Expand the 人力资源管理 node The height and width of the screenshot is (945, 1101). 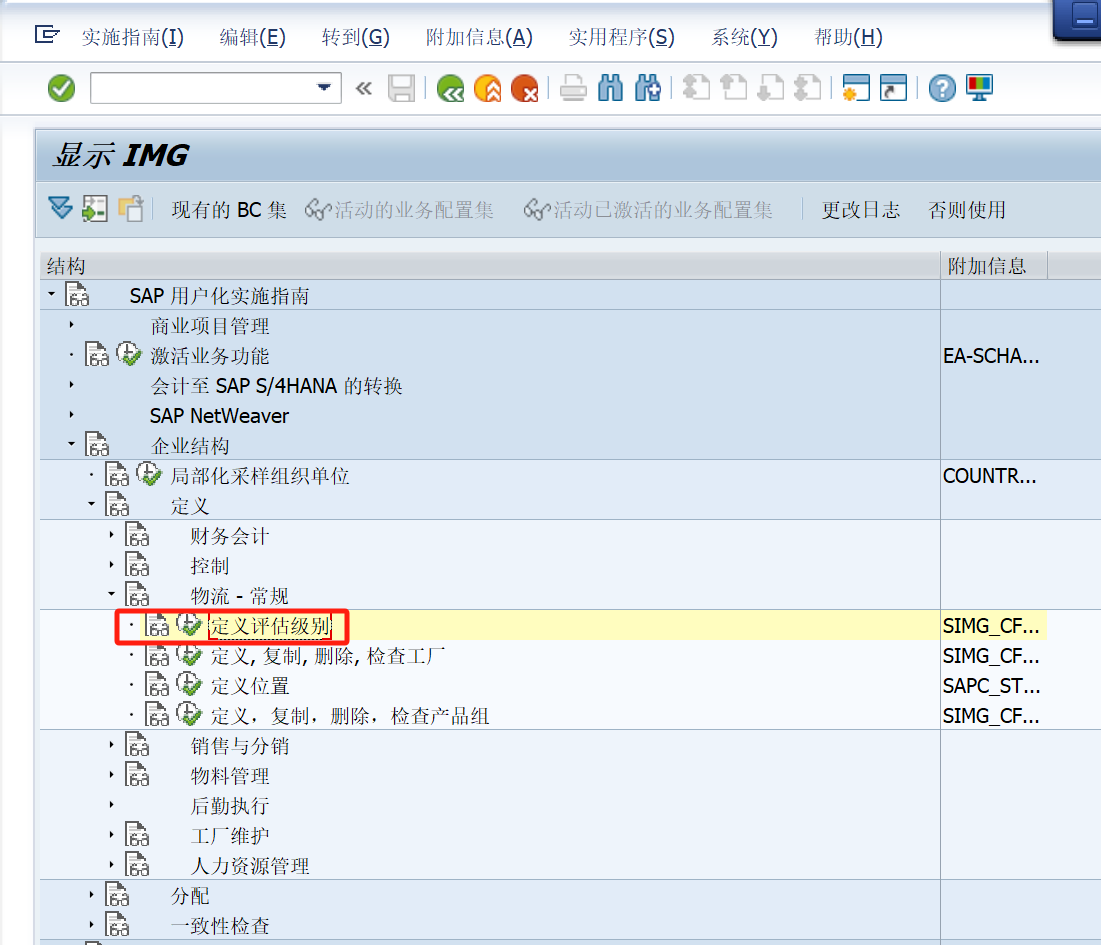[112, 865]
